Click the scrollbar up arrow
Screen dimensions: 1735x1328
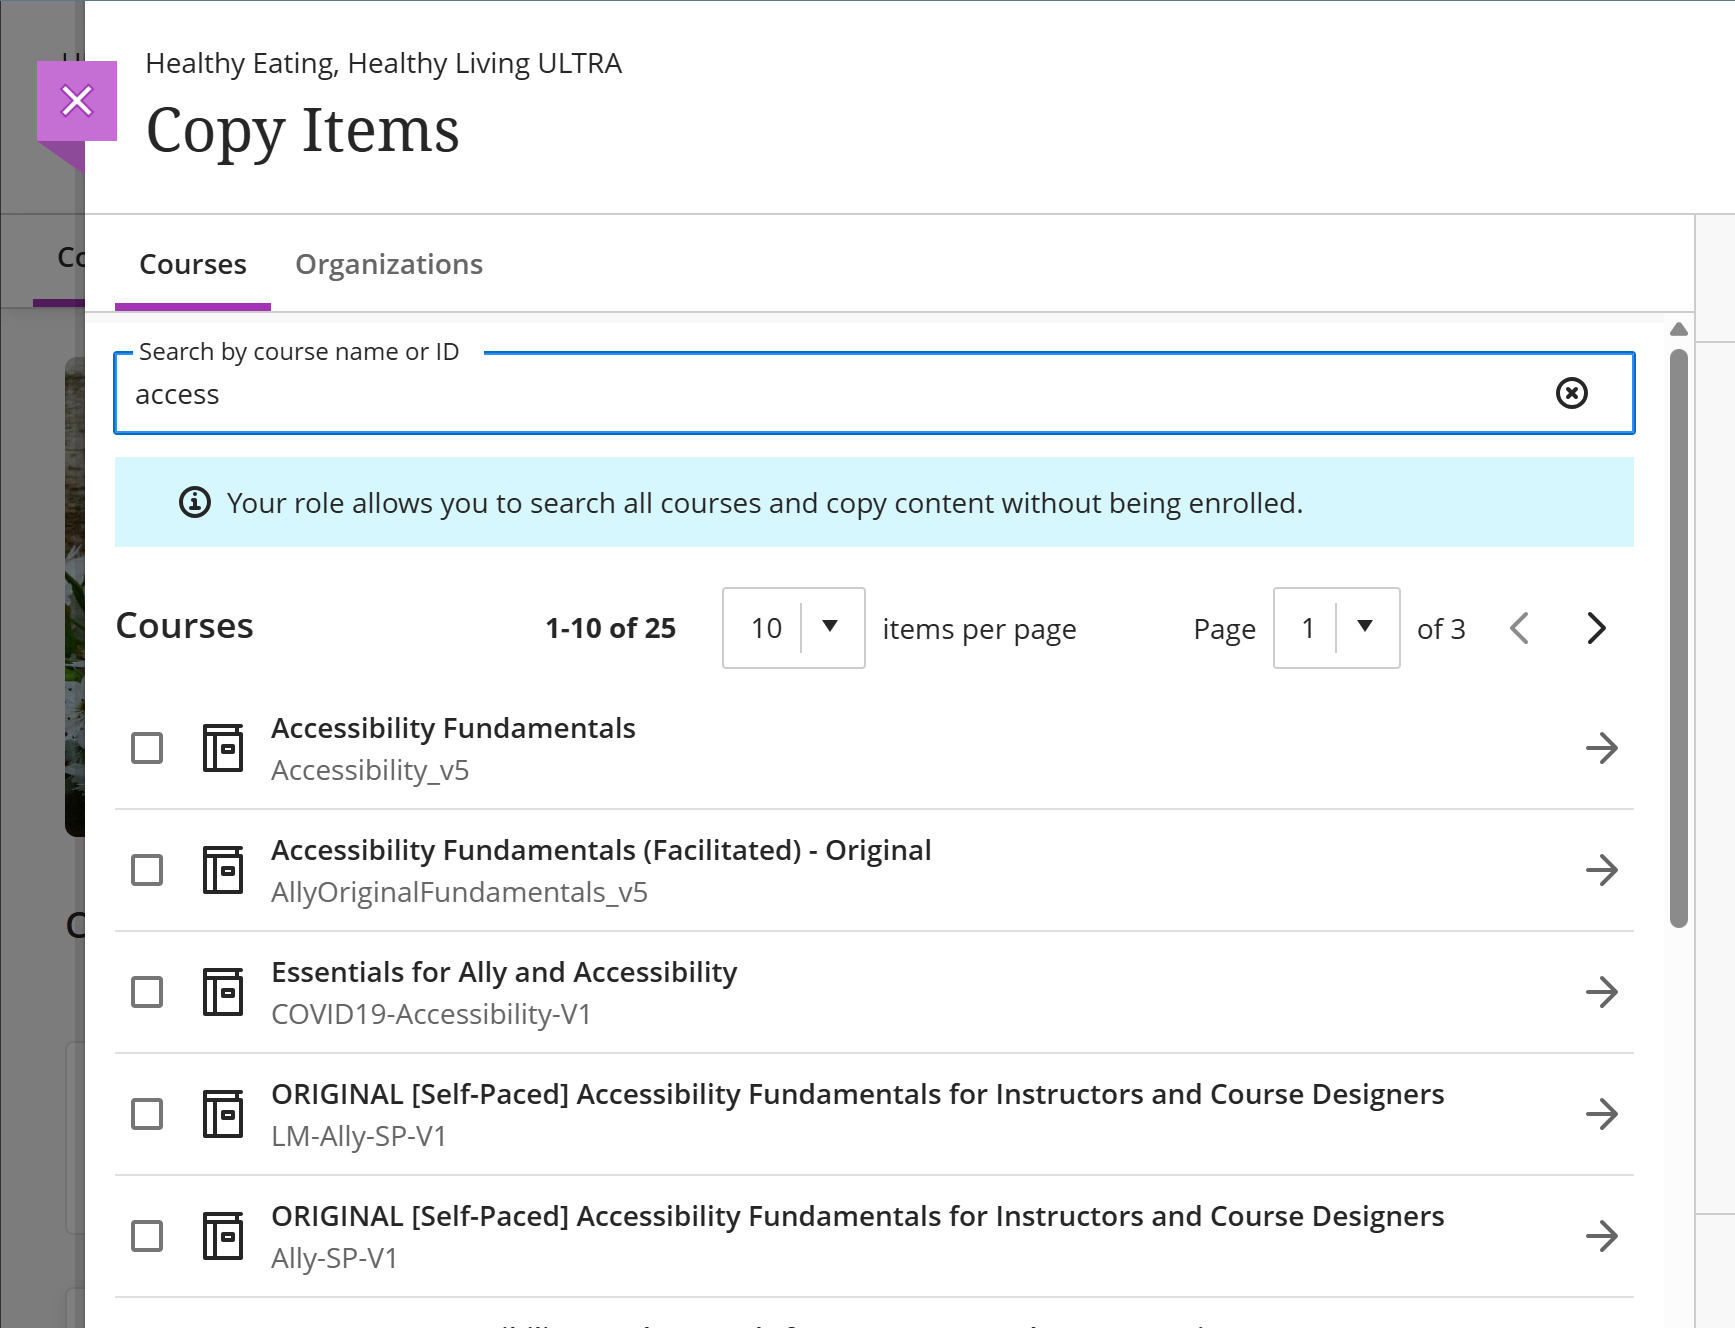click(1679, 329)
